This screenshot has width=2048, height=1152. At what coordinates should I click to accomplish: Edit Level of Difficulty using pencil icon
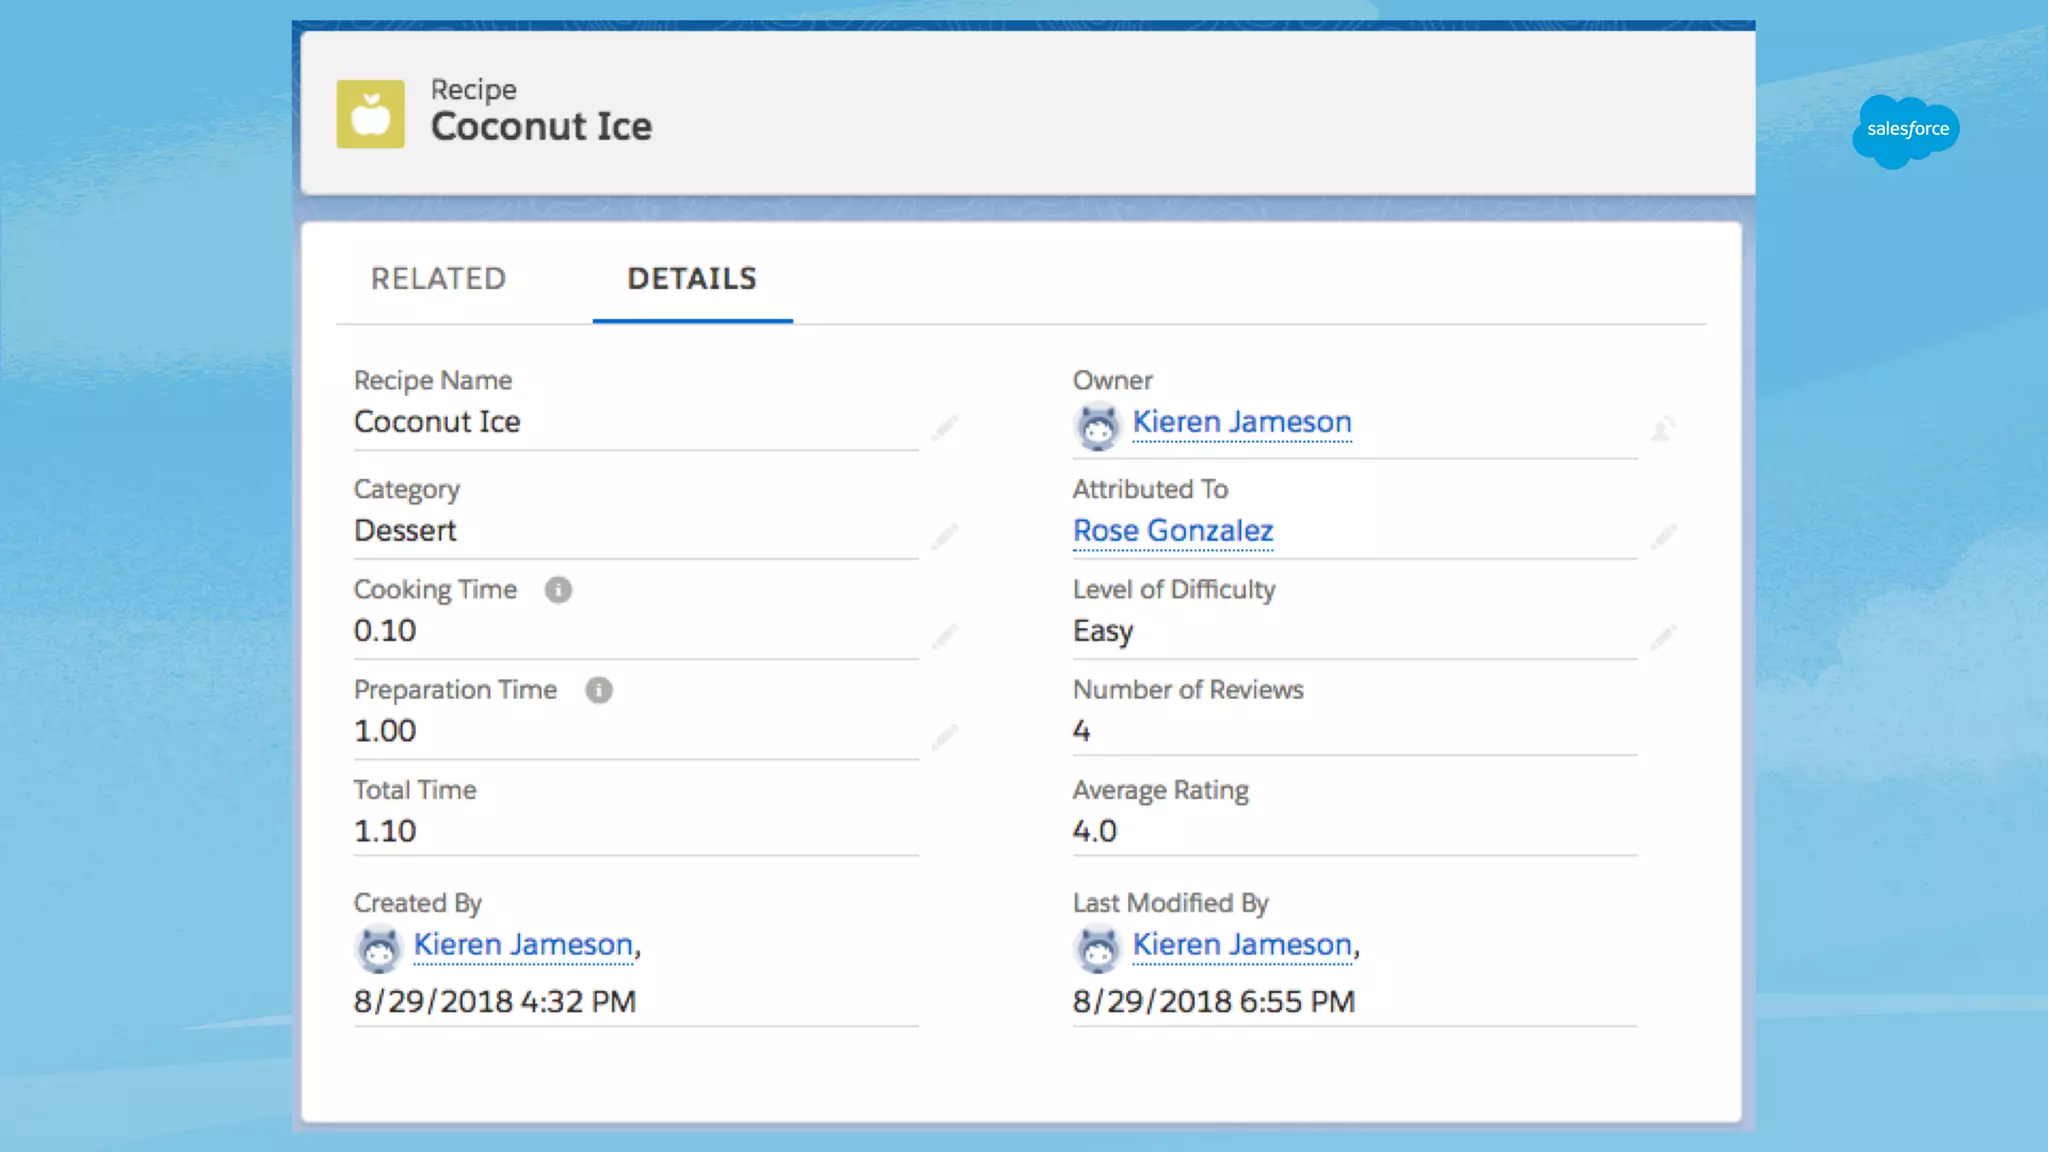point(1663,637)
